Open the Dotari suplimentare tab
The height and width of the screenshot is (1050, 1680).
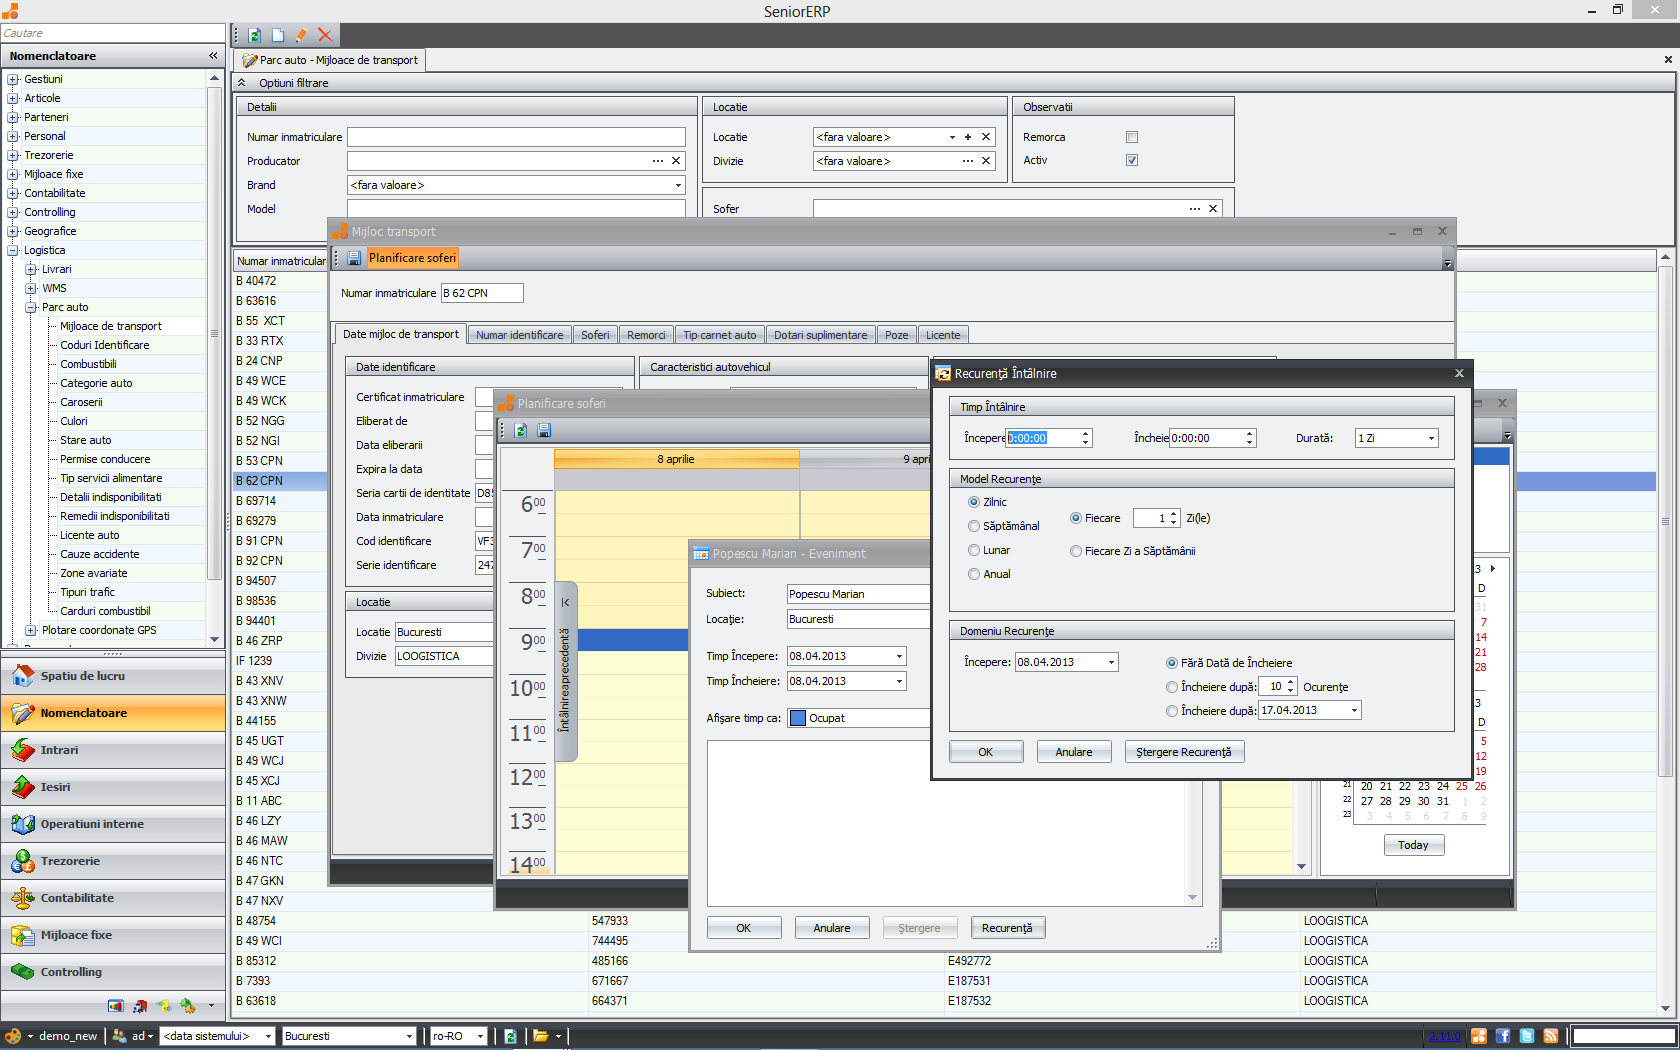point(820,335)
